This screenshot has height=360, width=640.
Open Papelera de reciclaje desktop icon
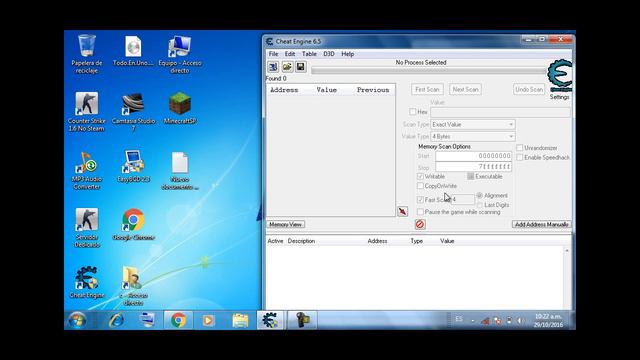tap(87, 54)
